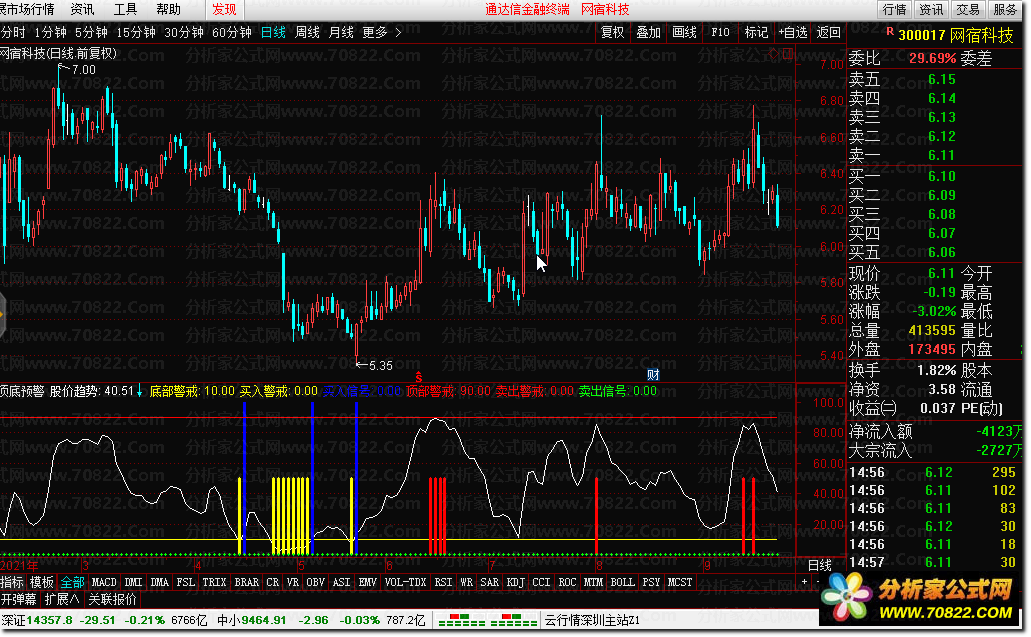Screen dimensions: 1031x637
Task: Add stock with +自选 button
Action: pyautogui.click(x=793, y=32)
